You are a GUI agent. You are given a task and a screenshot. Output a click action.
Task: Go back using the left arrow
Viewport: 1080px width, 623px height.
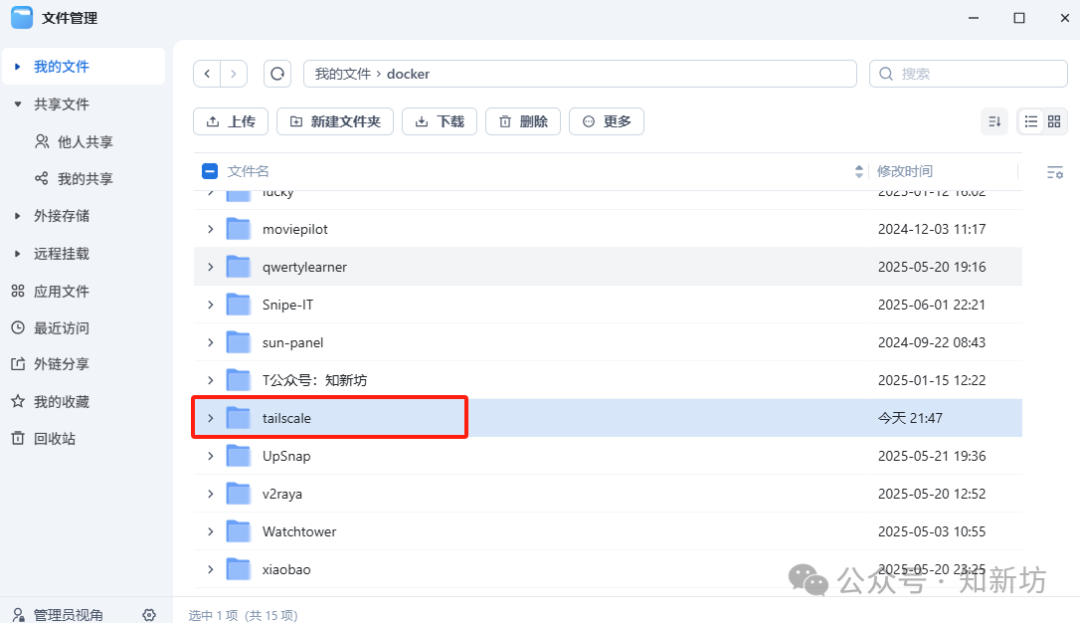[x=207, y=74]
